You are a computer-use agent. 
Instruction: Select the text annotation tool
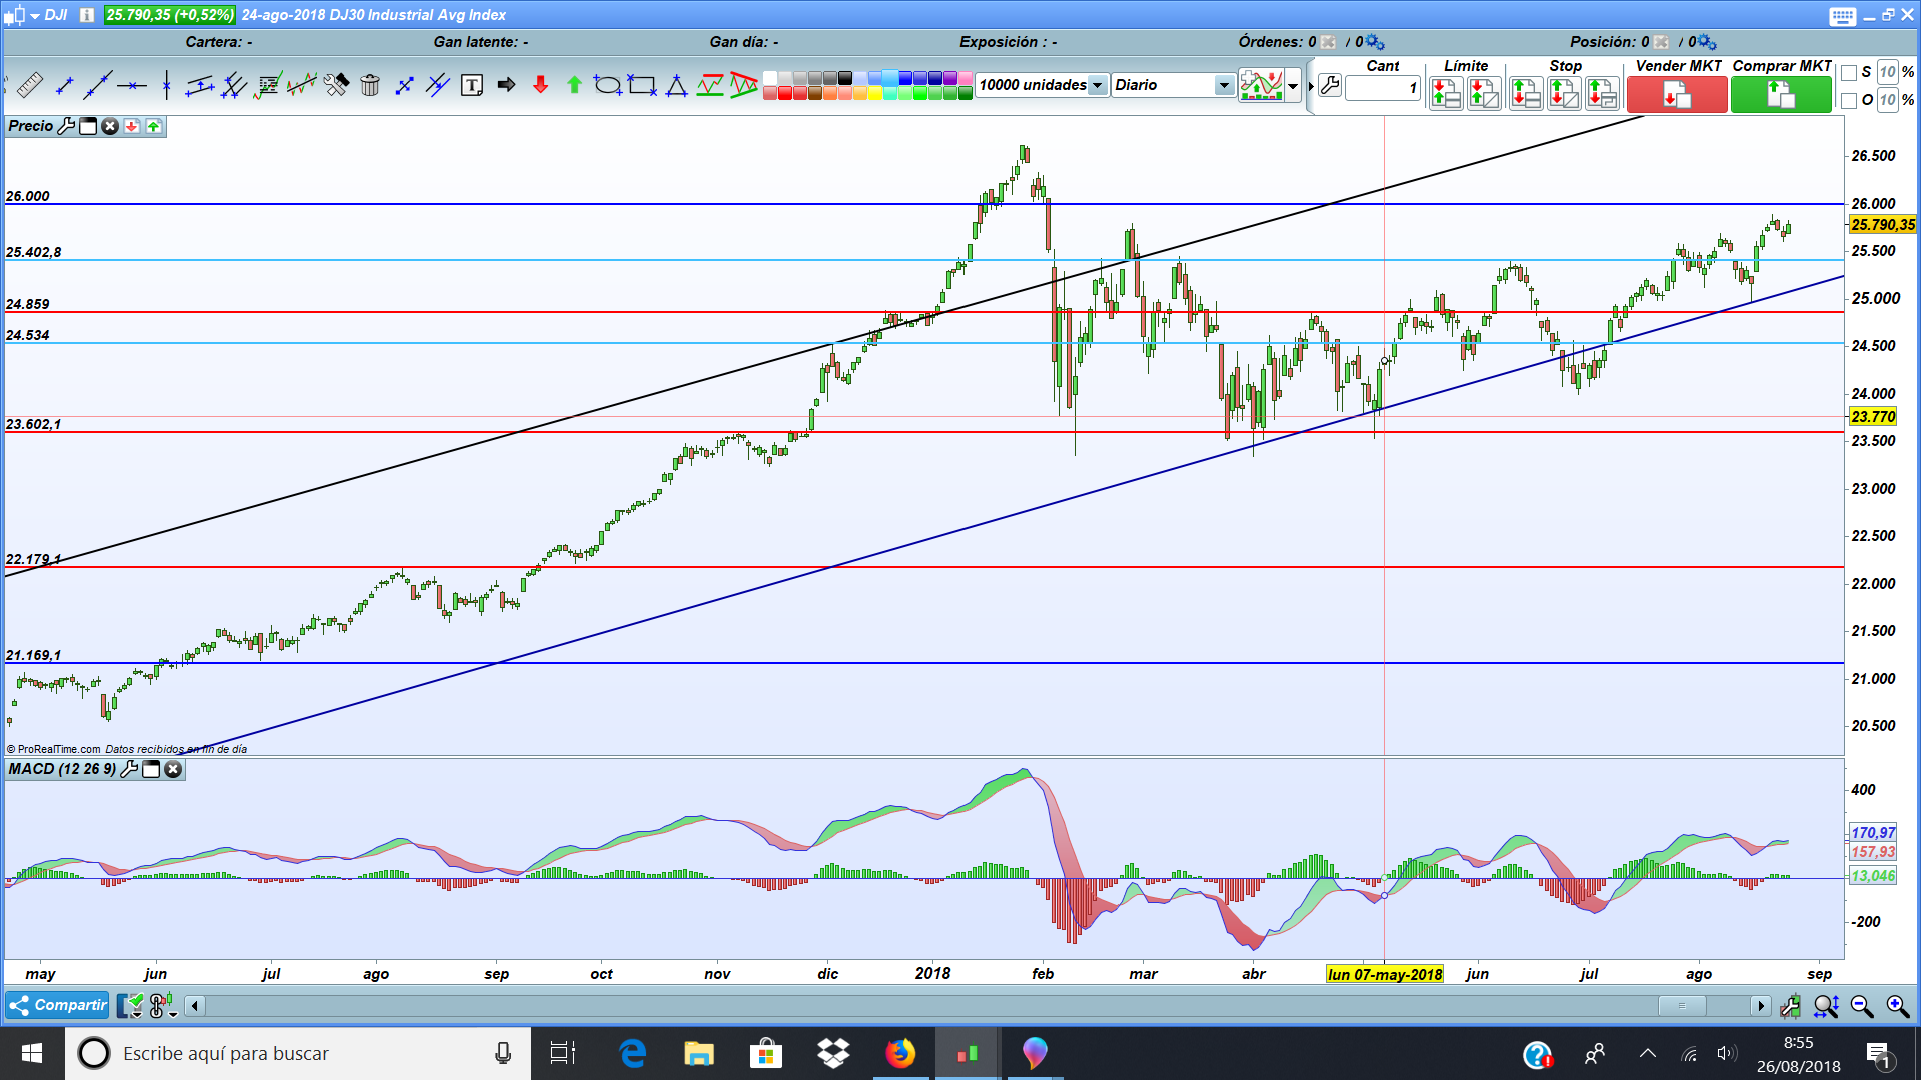click(x=472, y=85)
